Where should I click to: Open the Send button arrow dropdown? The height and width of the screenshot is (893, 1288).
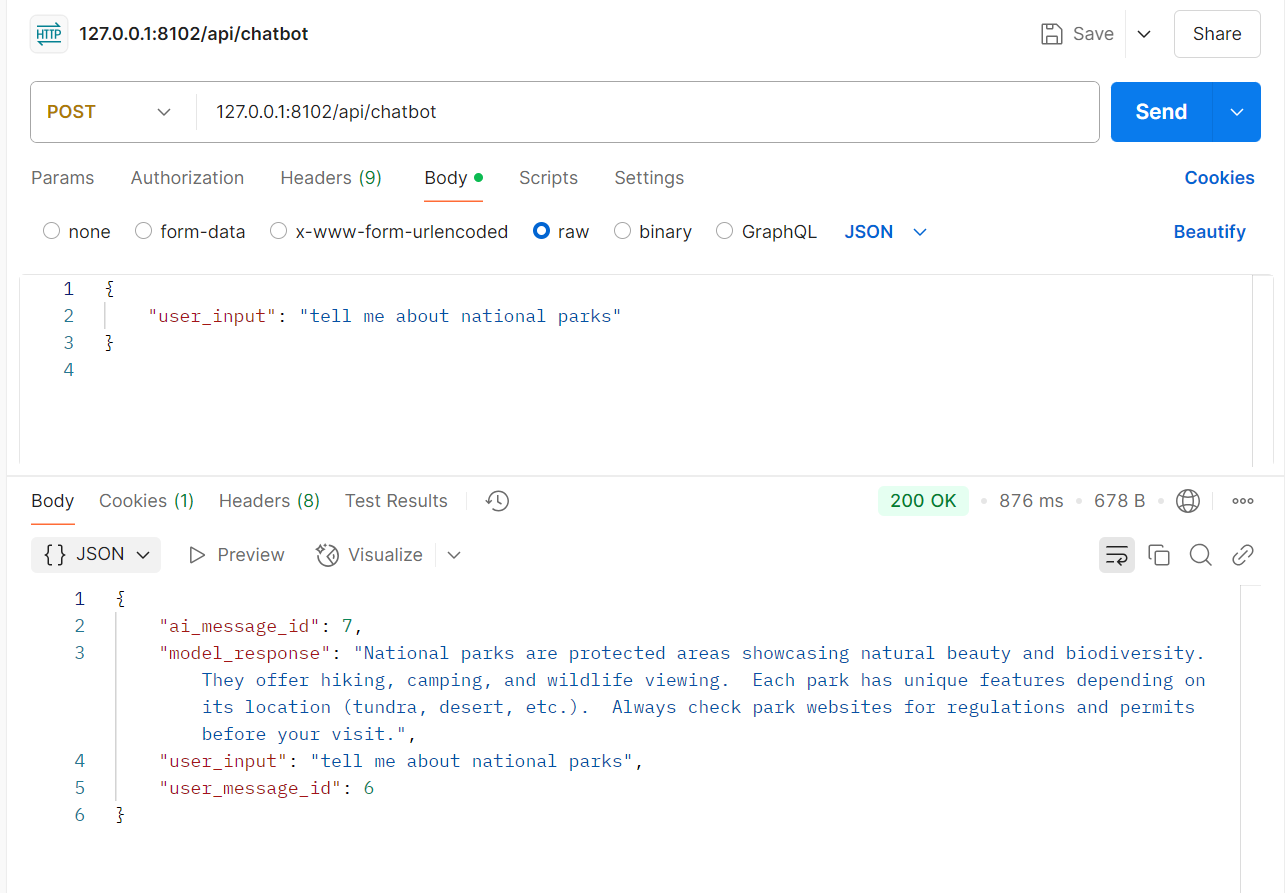(1237, 112)
